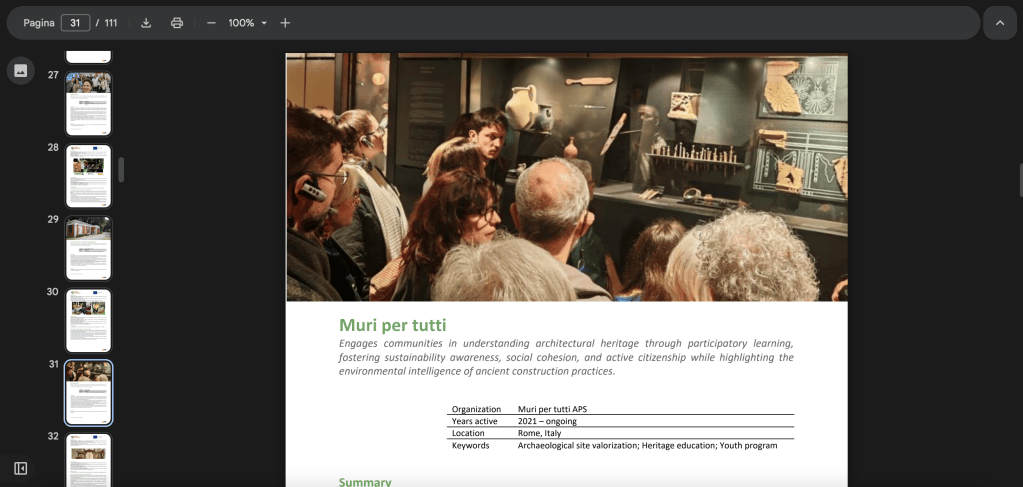Image resolution: width=1023 pixels, height=487 pixels.
Task: Click the thumbnail panel scrollbar handle
Action: coord(121,170)
